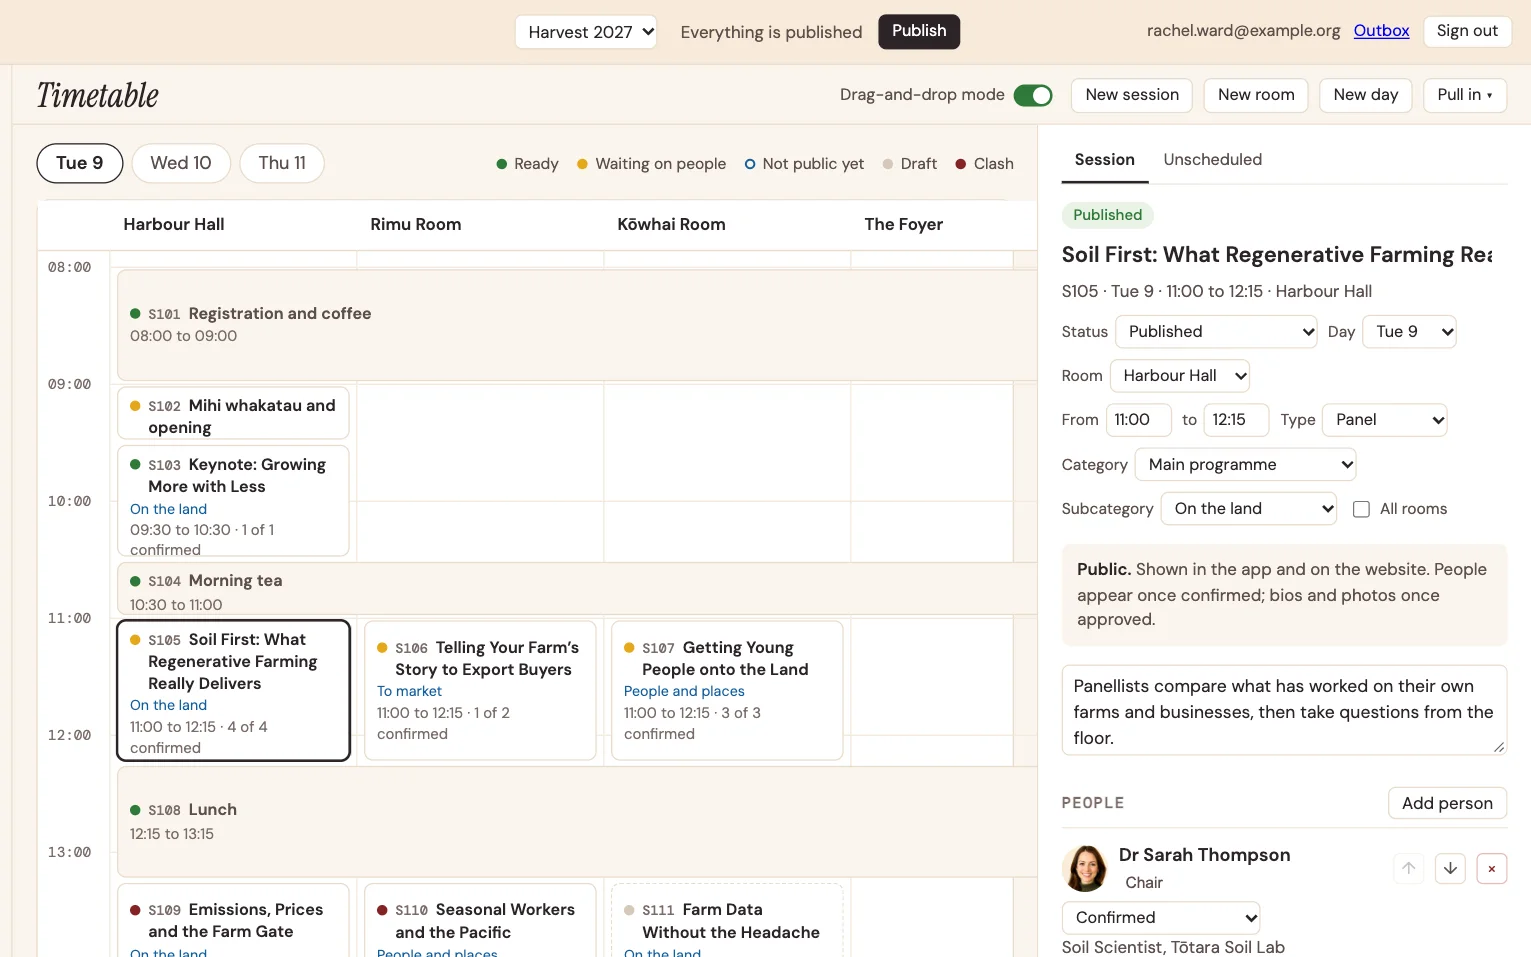
Task: Change Sarah Thompson's Confirmed status dropdown
Action: pos(1161,917)
